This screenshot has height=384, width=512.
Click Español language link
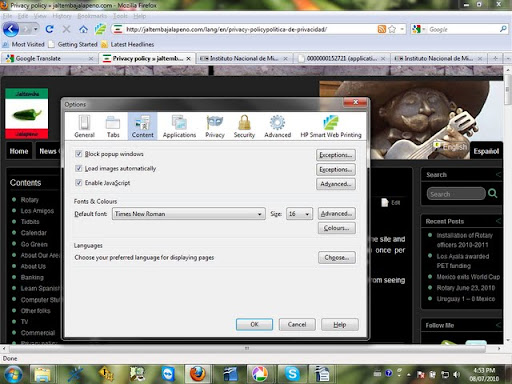tap(486, 151)
